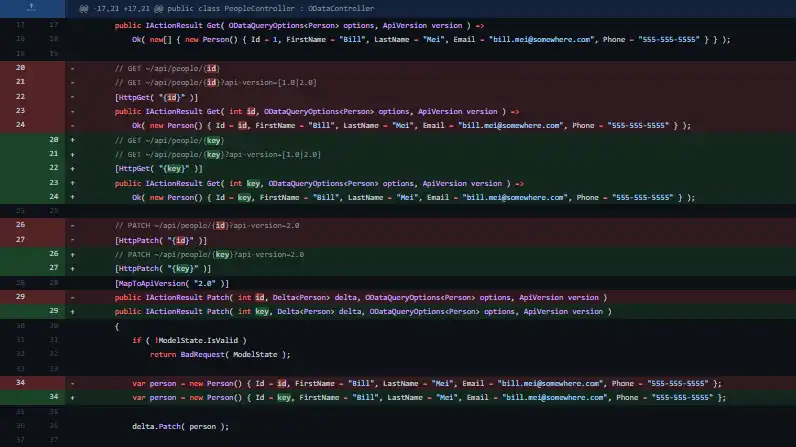Select removed line number 24

pyautogui.click(x=20, y=125)
